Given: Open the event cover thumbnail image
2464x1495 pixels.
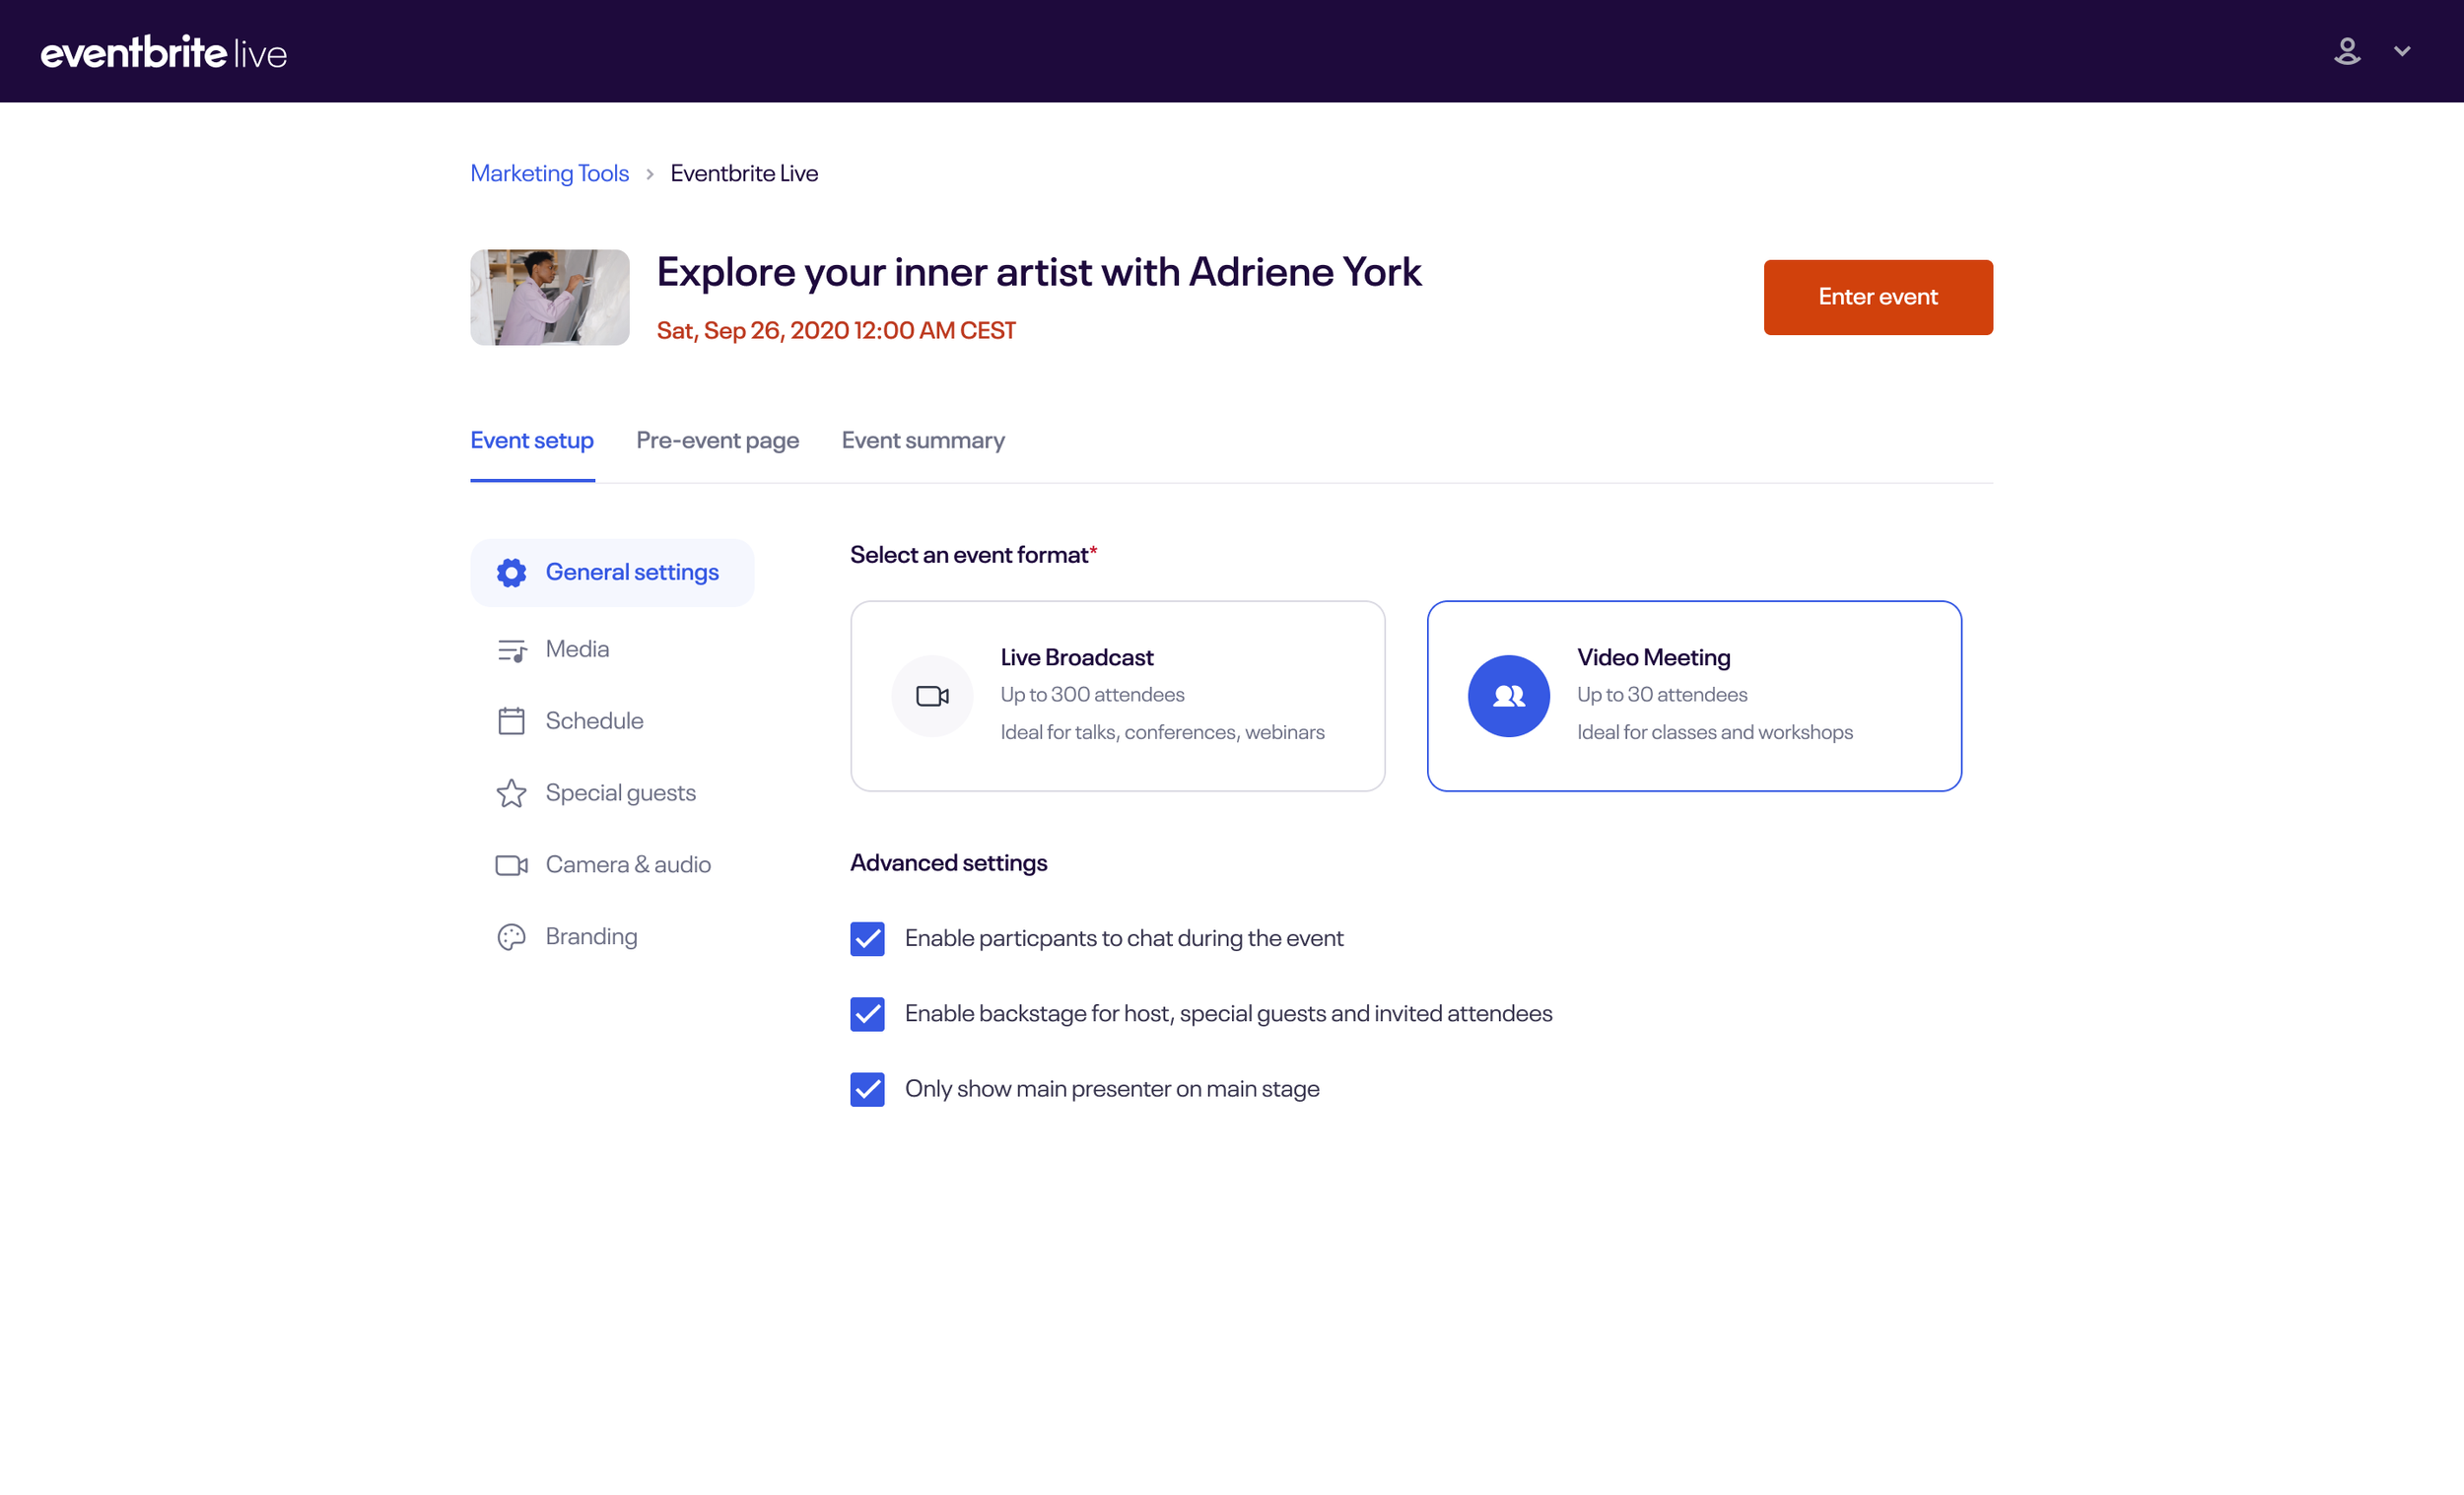Looking at the screenshot, I should click(x=550, y=297).
